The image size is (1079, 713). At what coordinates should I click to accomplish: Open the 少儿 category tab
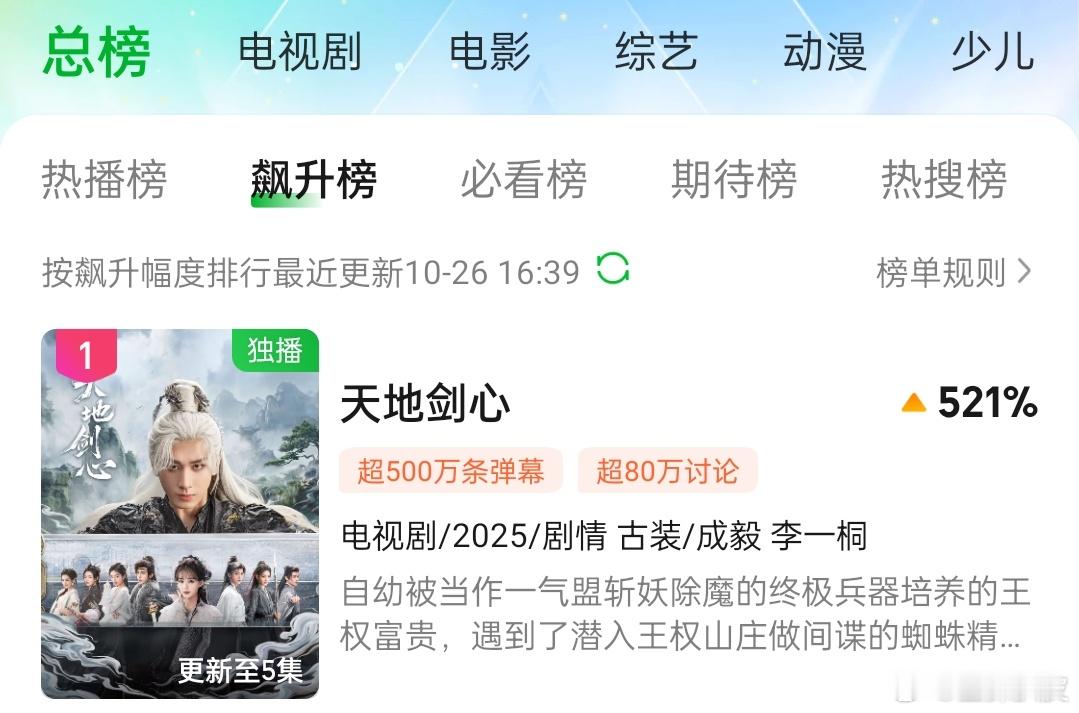pos(992,52)
